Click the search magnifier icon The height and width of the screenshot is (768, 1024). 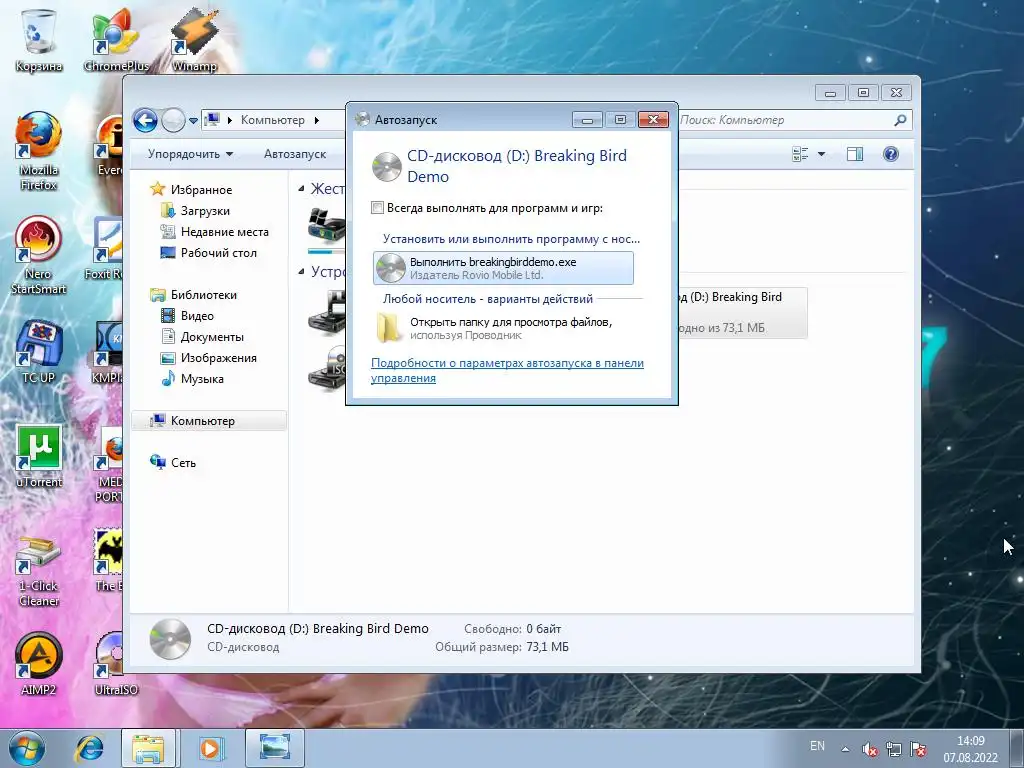point(901,120)
